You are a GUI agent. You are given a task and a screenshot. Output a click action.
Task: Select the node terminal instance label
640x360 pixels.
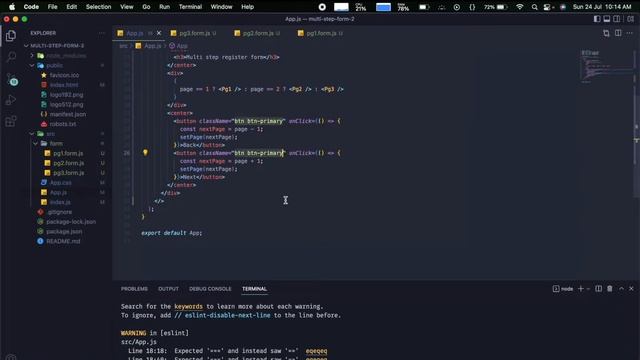[563, 289]
